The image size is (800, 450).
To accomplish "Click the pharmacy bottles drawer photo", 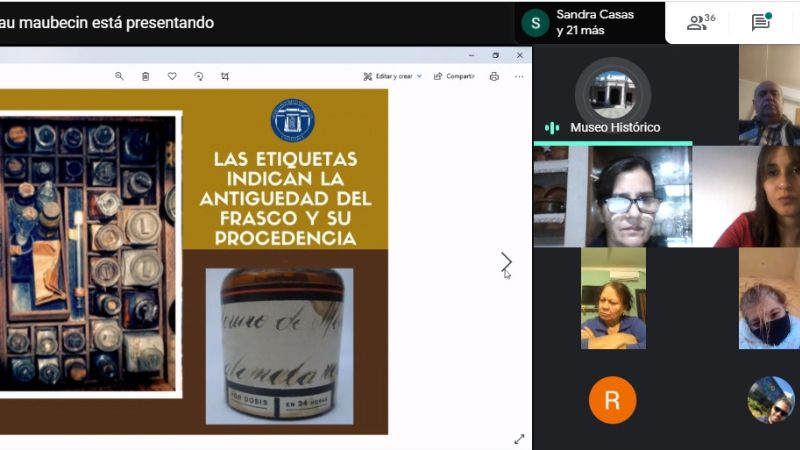I will pyautogui.click(x=88, y=254).
